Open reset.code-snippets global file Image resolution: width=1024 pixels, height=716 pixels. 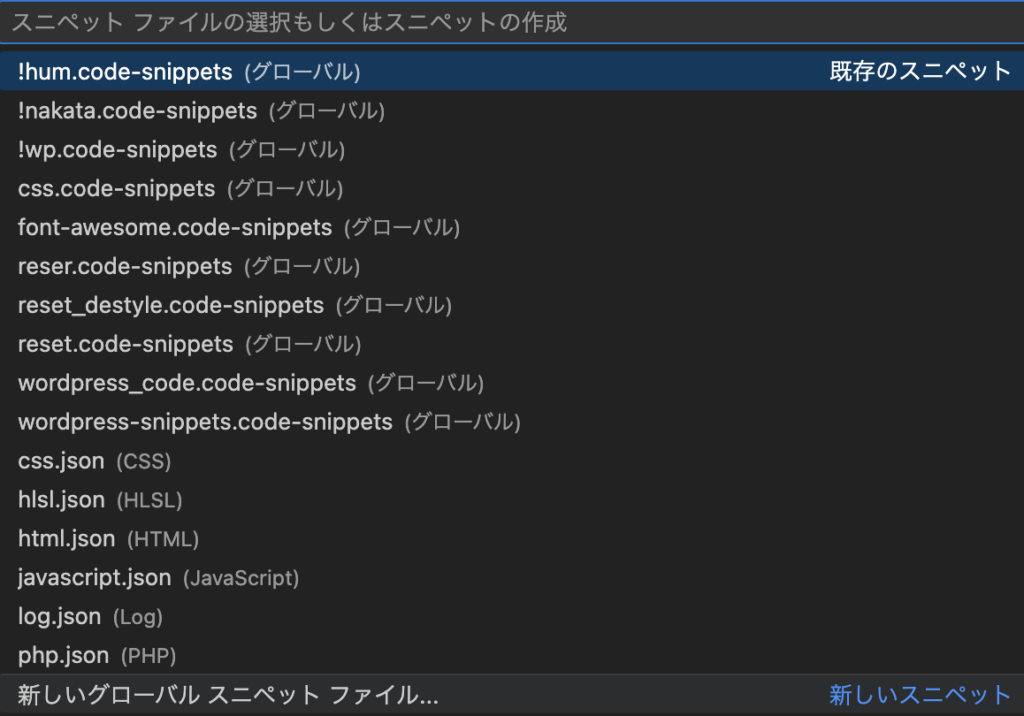point(125,344)
